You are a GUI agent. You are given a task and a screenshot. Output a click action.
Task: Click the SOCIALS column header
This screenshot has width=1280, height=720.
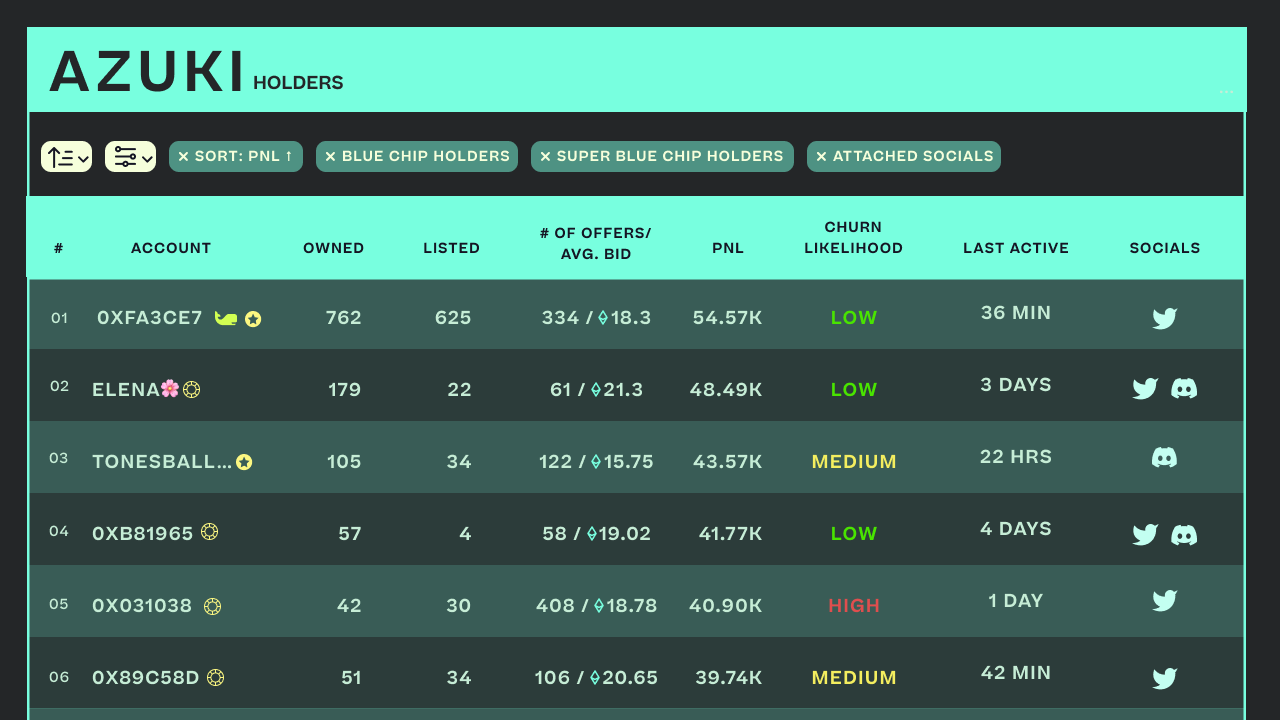(x=1165, y=248)
